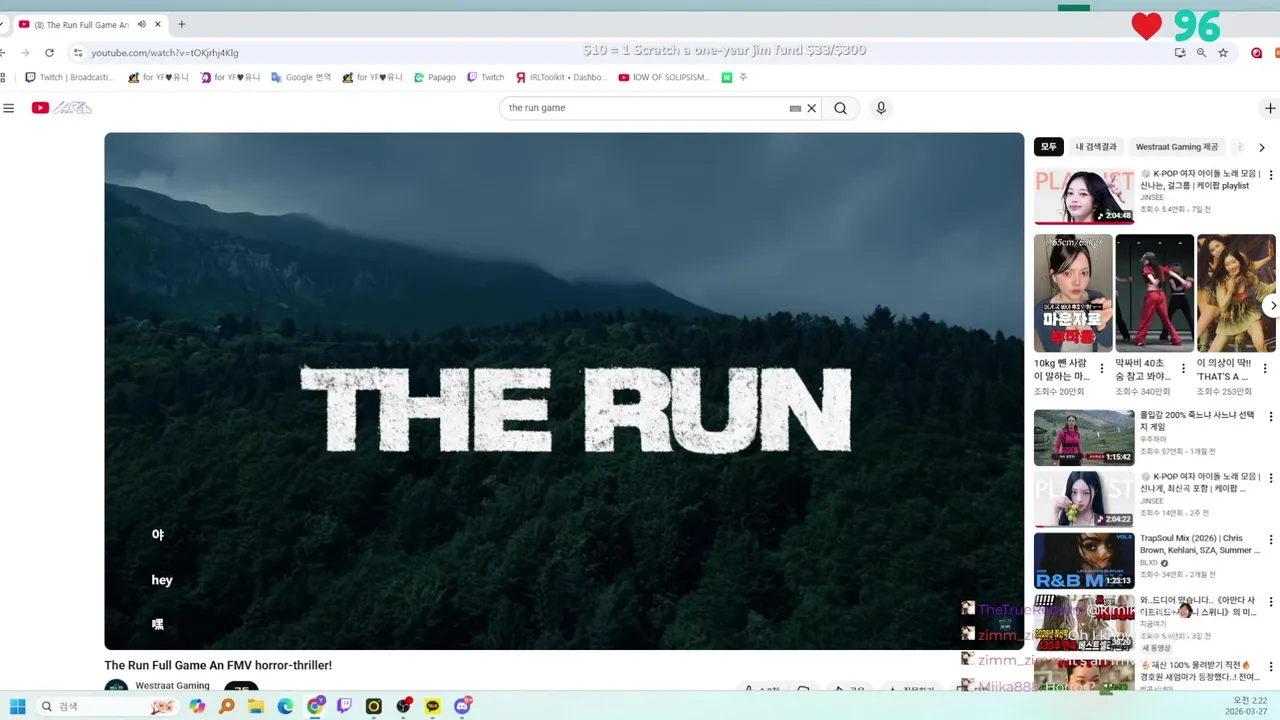Bookmark this page with the star icon
Viewport: 1280px width, 720px height.
[x=1223, y=53]
